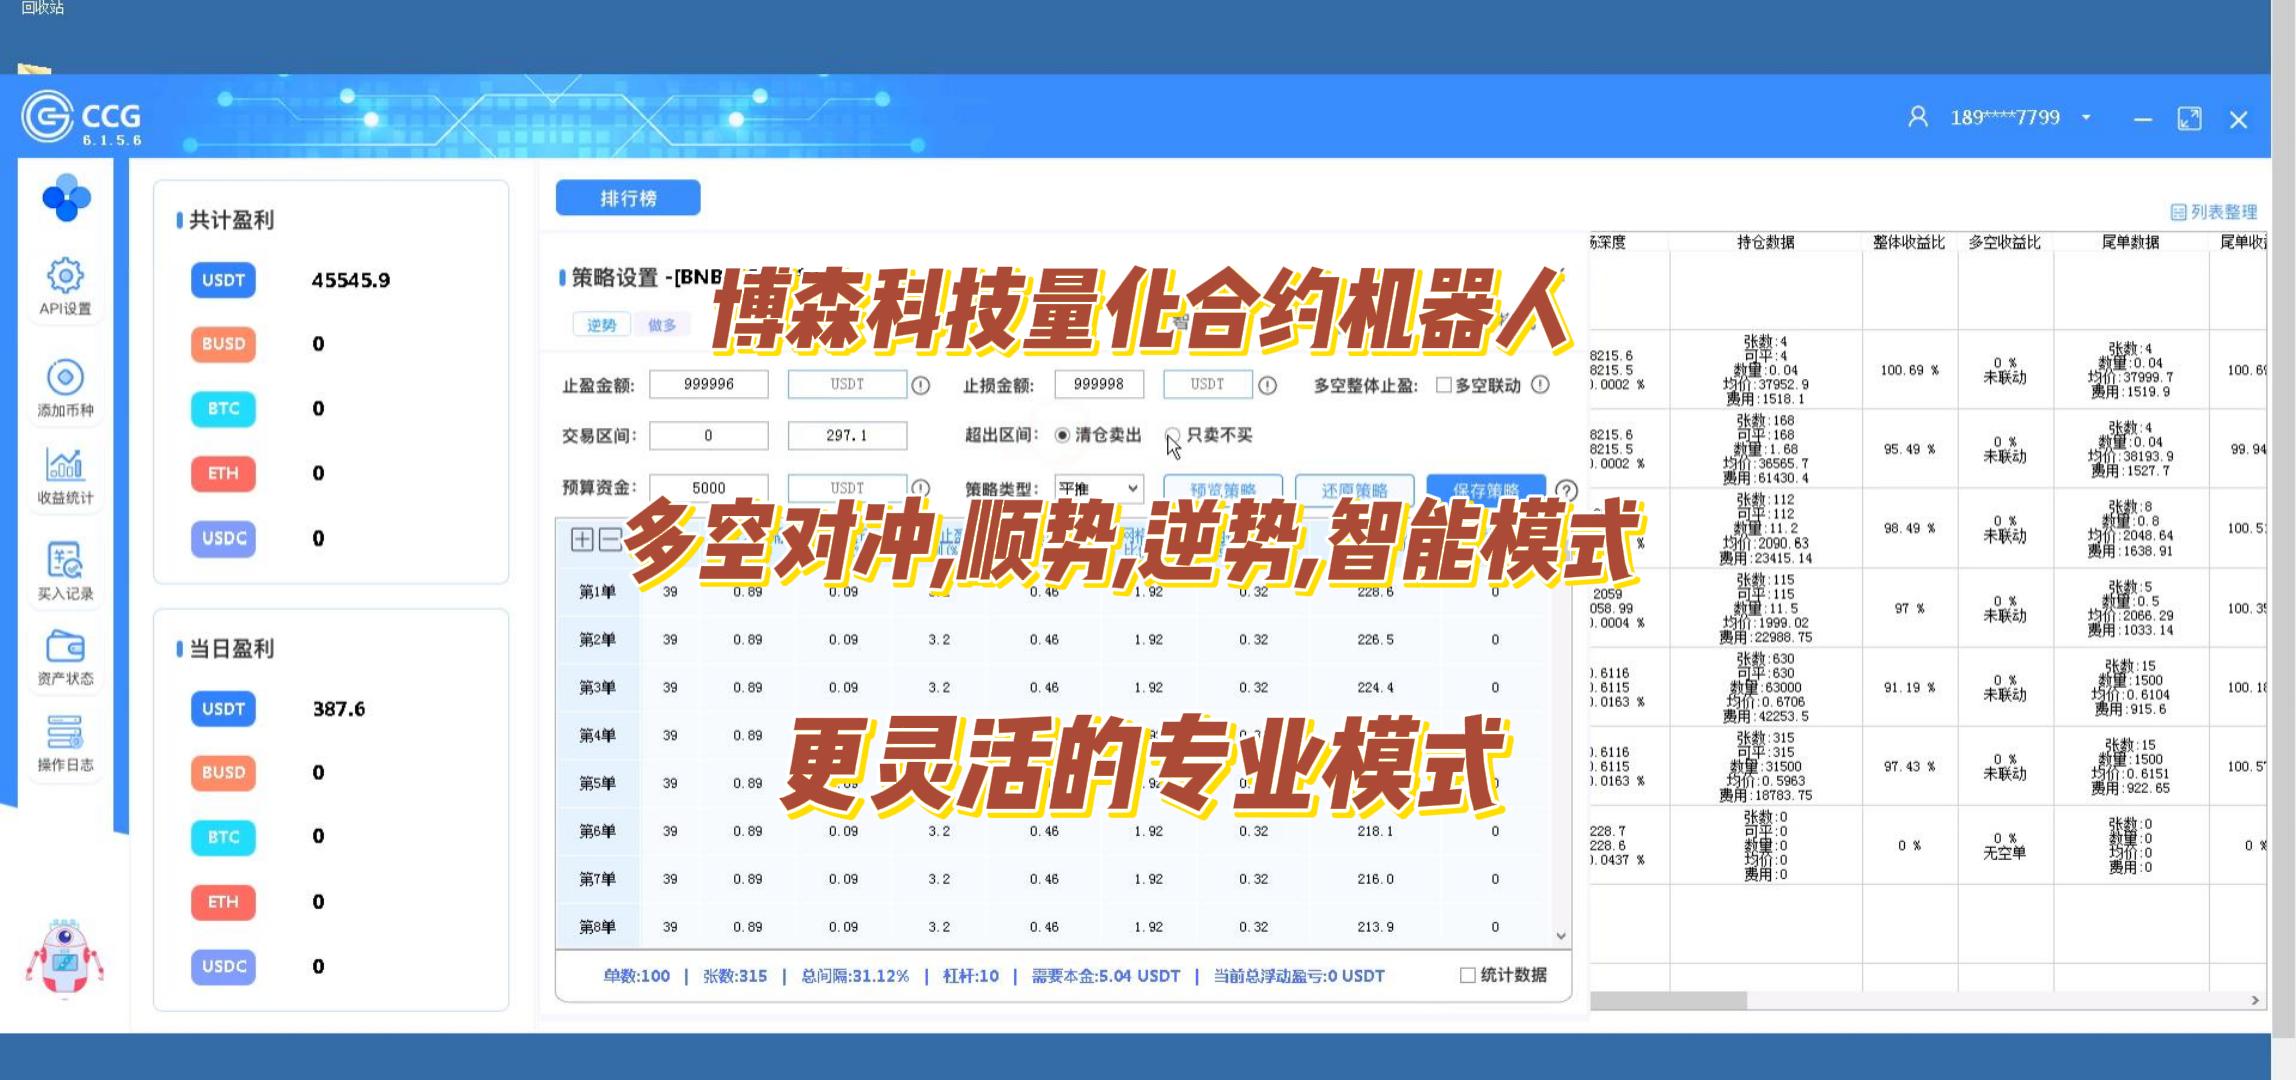Expand the account dropdown arrow
2296x1080 pixels.
[2086, 118]
